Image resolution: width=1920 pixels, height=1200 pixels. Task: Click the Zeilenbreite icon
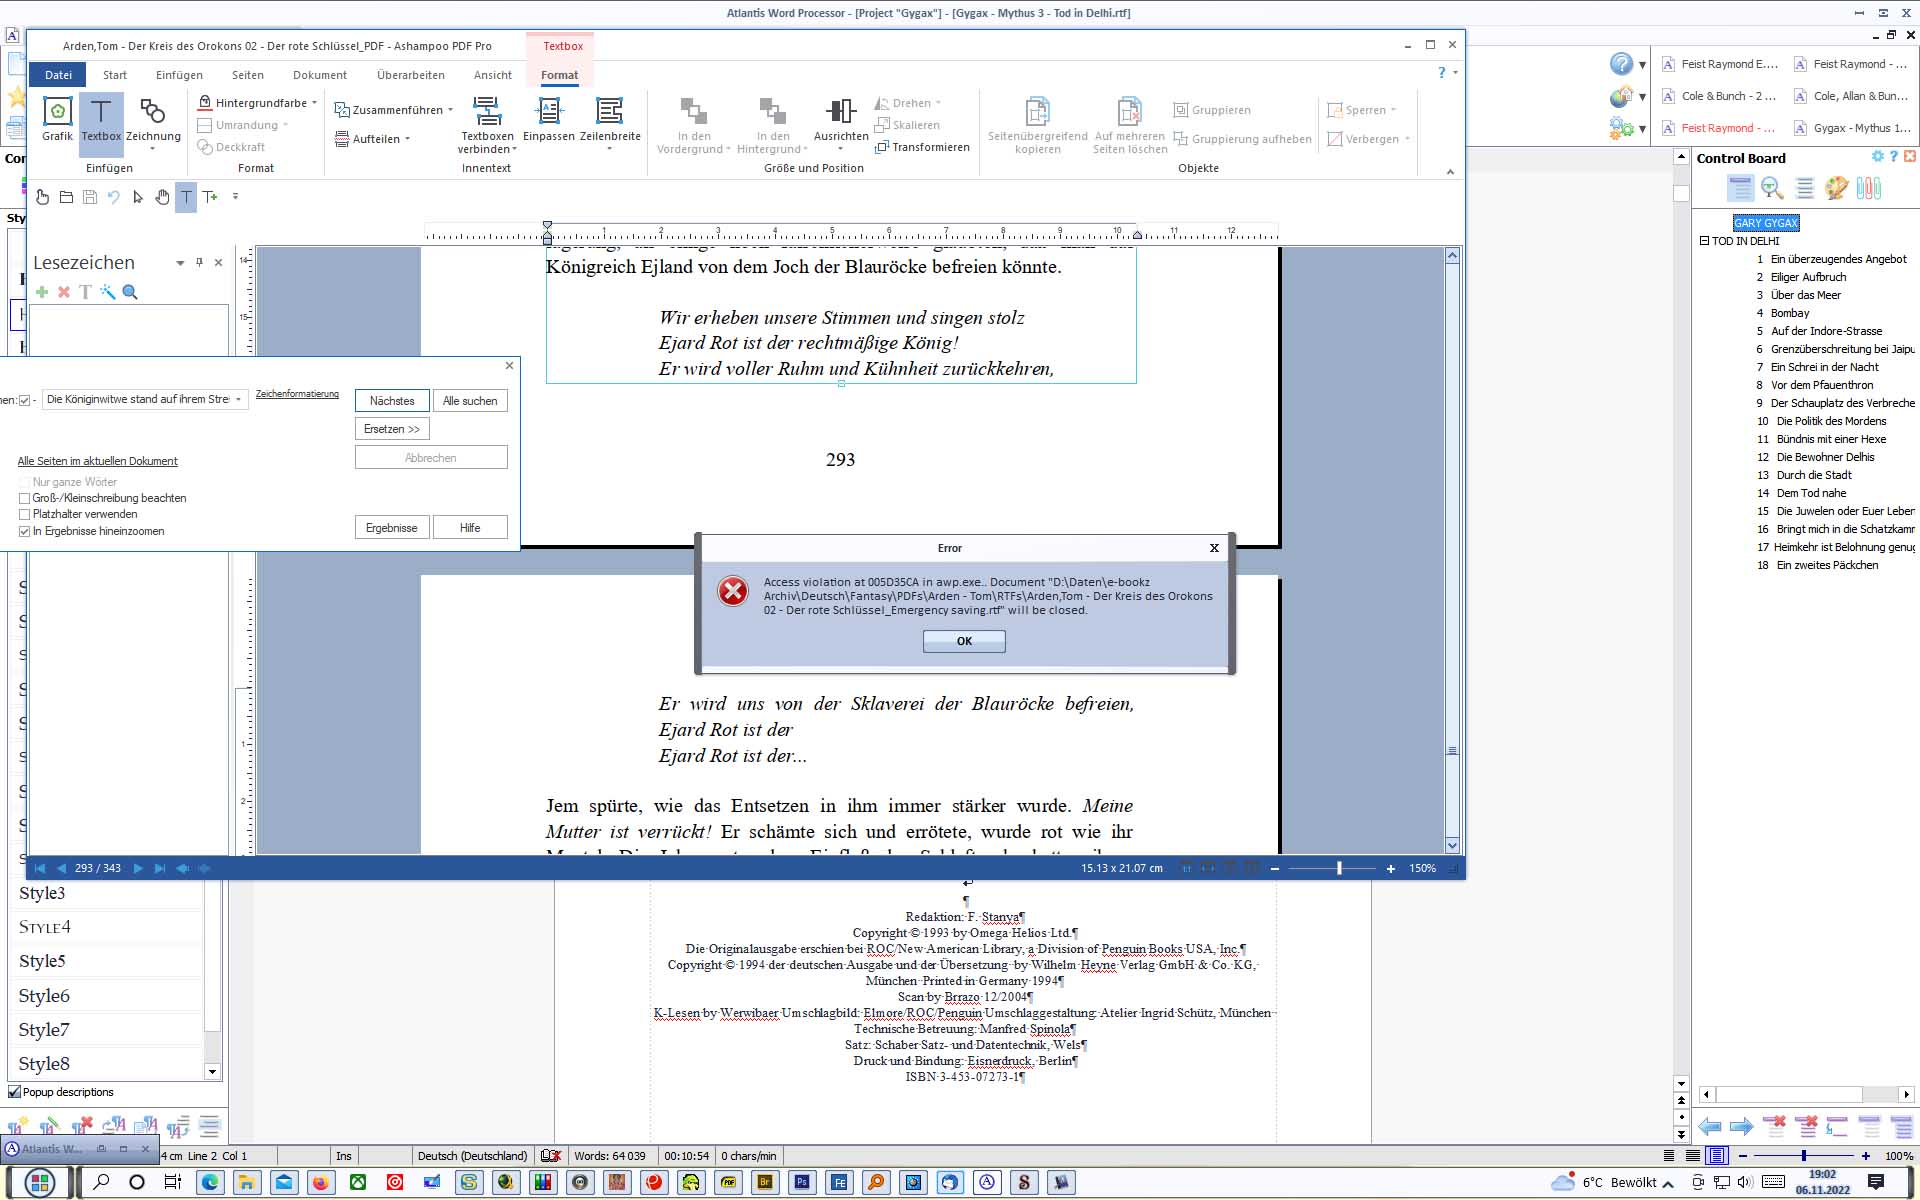point(610,112)
